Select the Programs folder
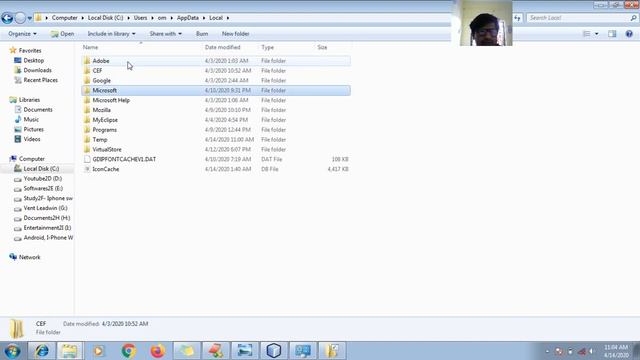 click(216, 129)
